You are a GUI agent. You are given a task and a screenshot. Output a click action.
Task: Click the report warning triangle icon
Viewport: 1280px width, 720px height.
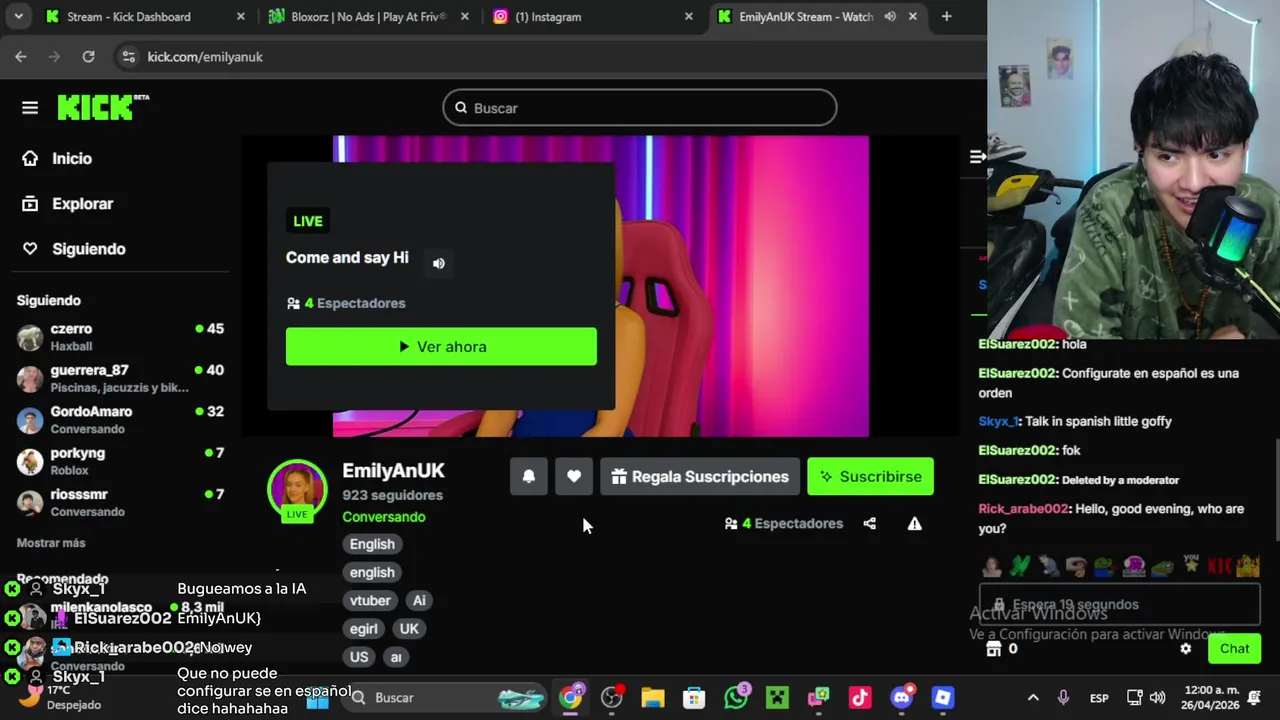914,523
